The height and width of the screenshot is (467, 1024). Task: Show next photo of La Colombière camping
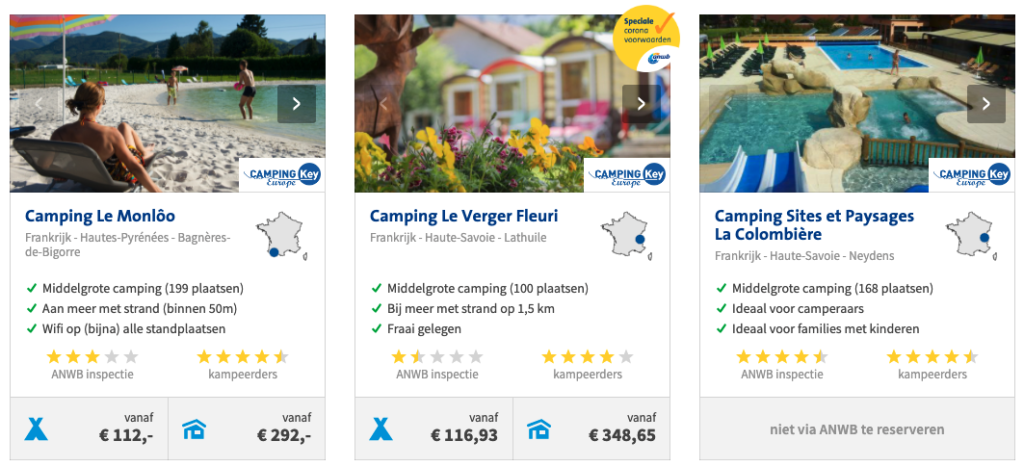click(986, 104)
